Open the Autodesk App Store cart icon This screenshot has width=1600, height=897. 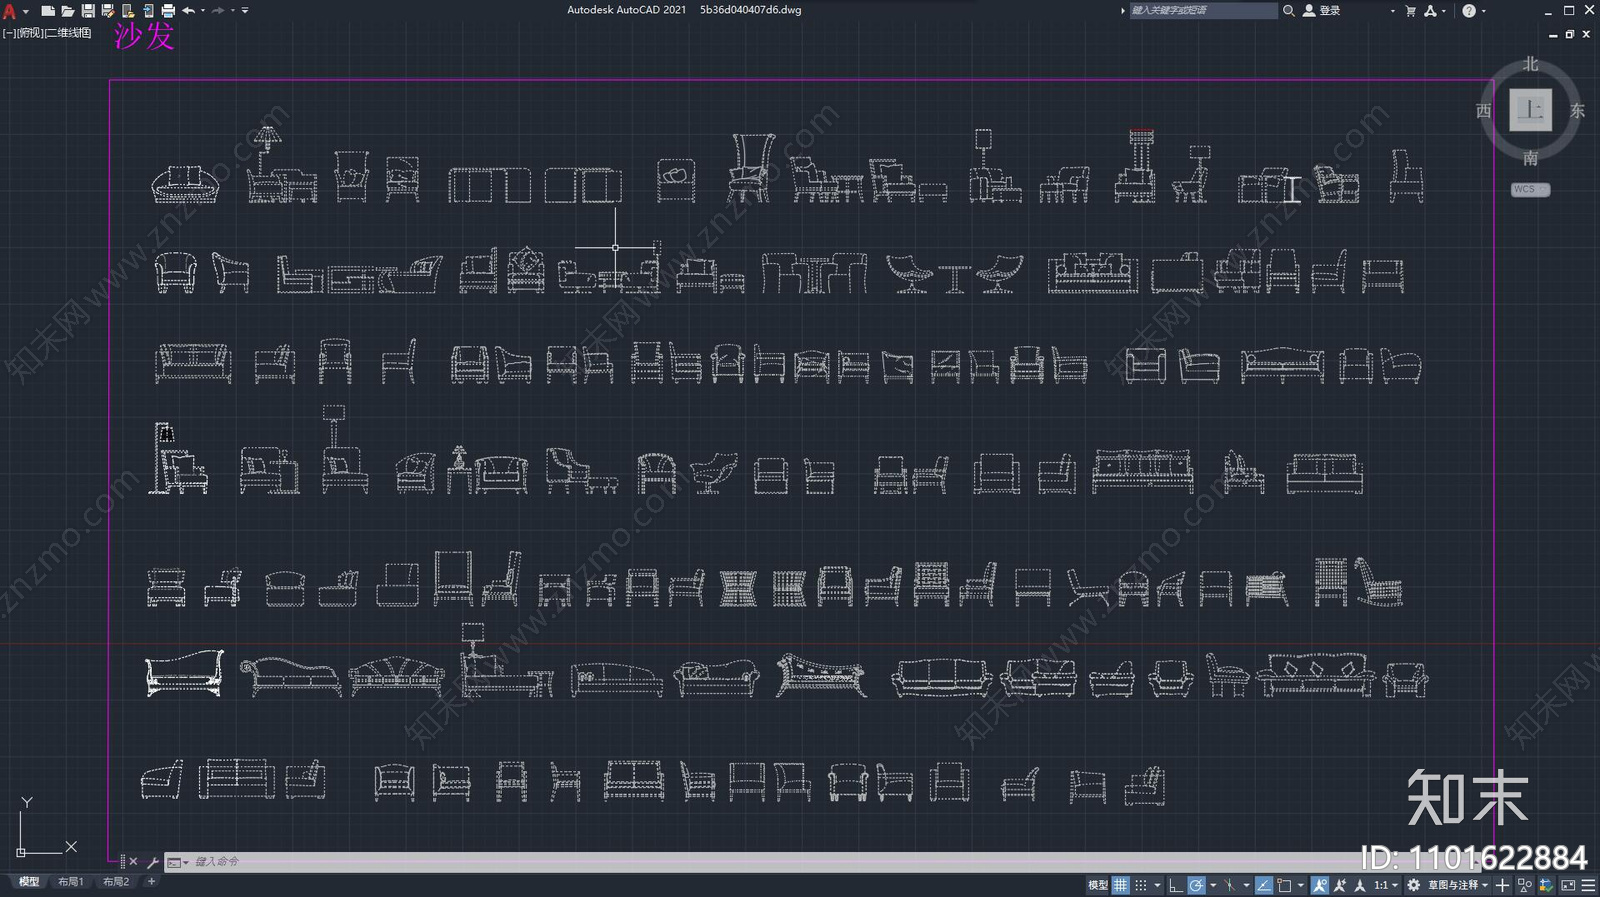pyautogui.click(x=1410, y=11)
